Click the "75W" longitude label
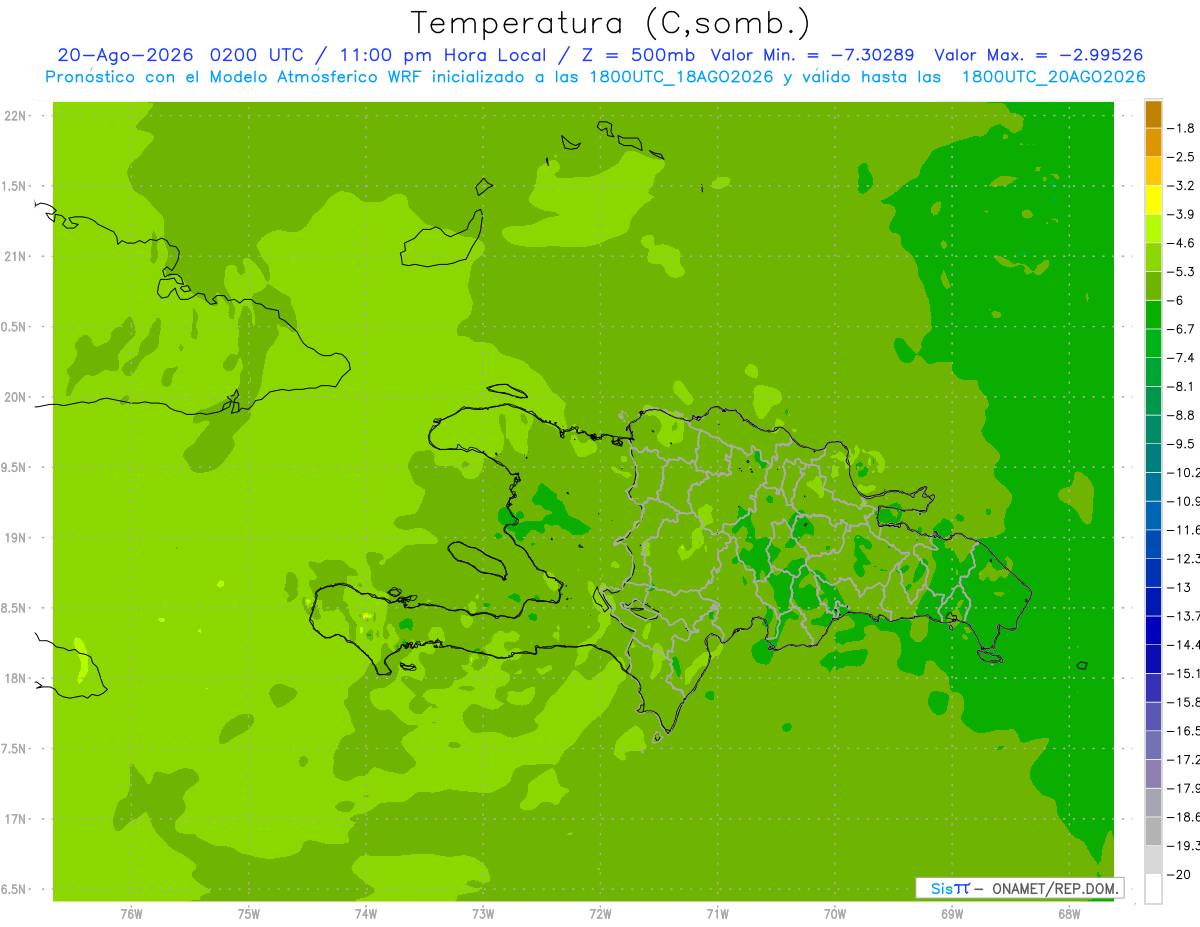The height and width of the screenshot is (927, 1200). [x=248, y=914]
